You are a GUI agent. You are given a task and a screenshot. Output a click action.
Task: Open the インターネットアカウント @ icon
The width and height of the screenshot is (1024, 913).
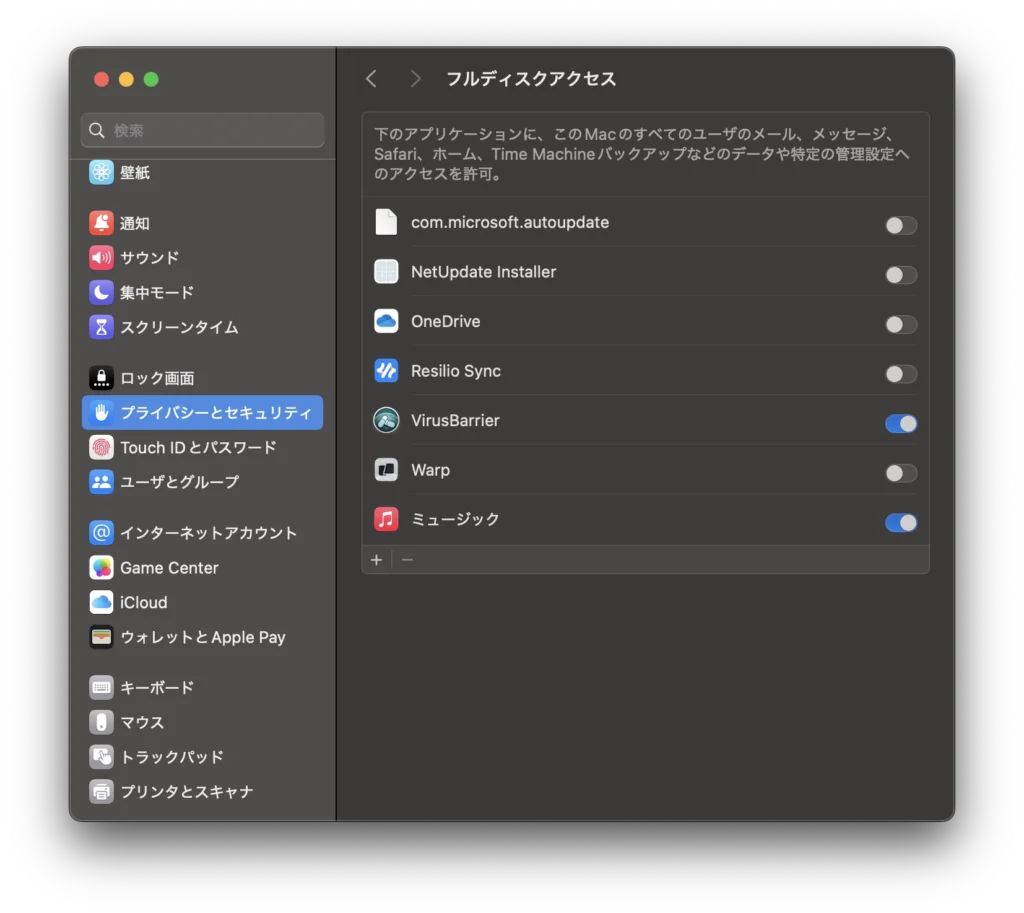[101, 533]
